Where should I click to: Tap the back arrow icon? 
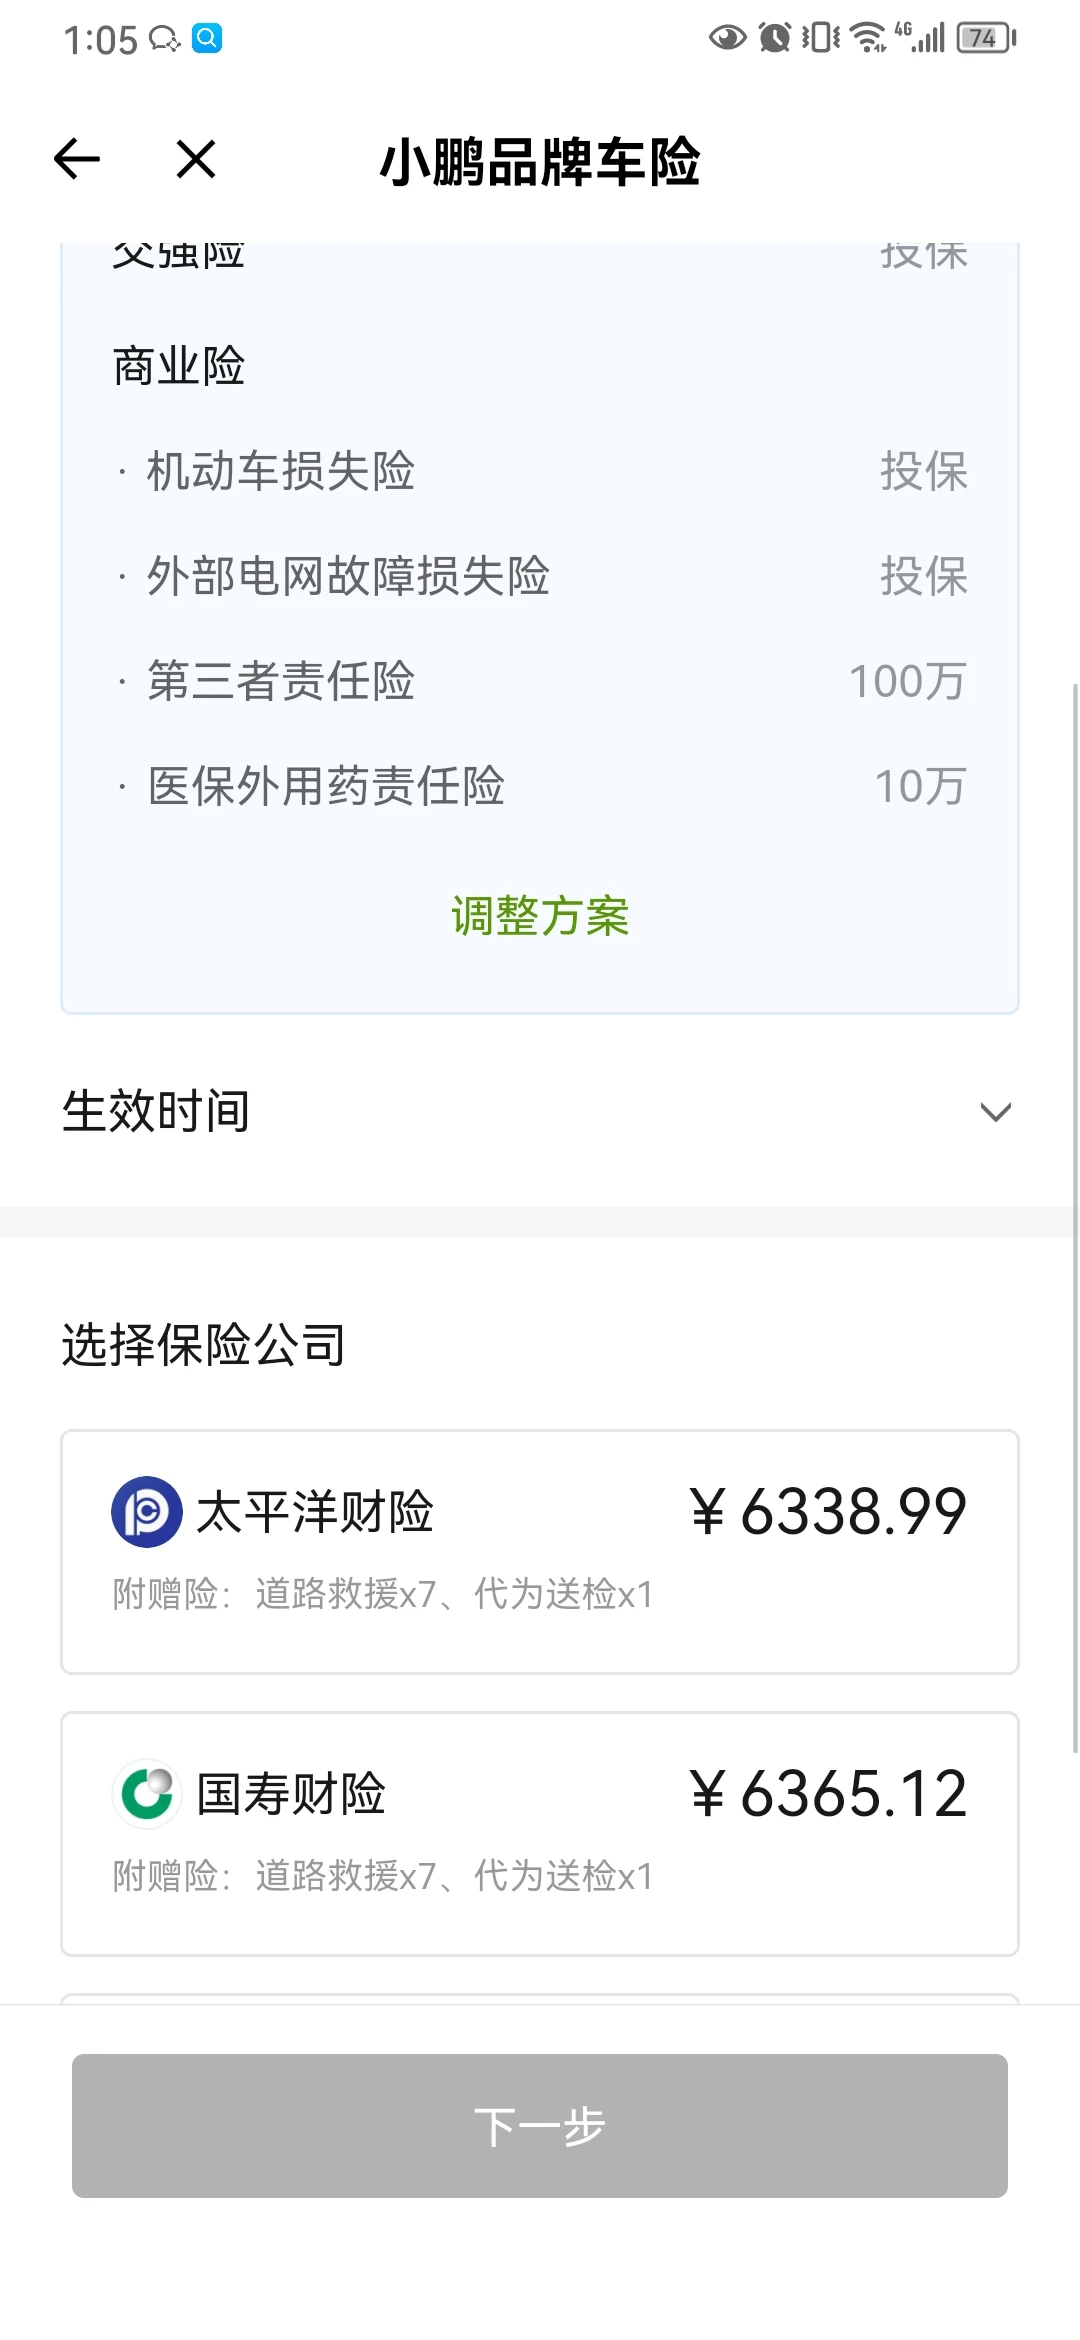[x=77, y=159]
